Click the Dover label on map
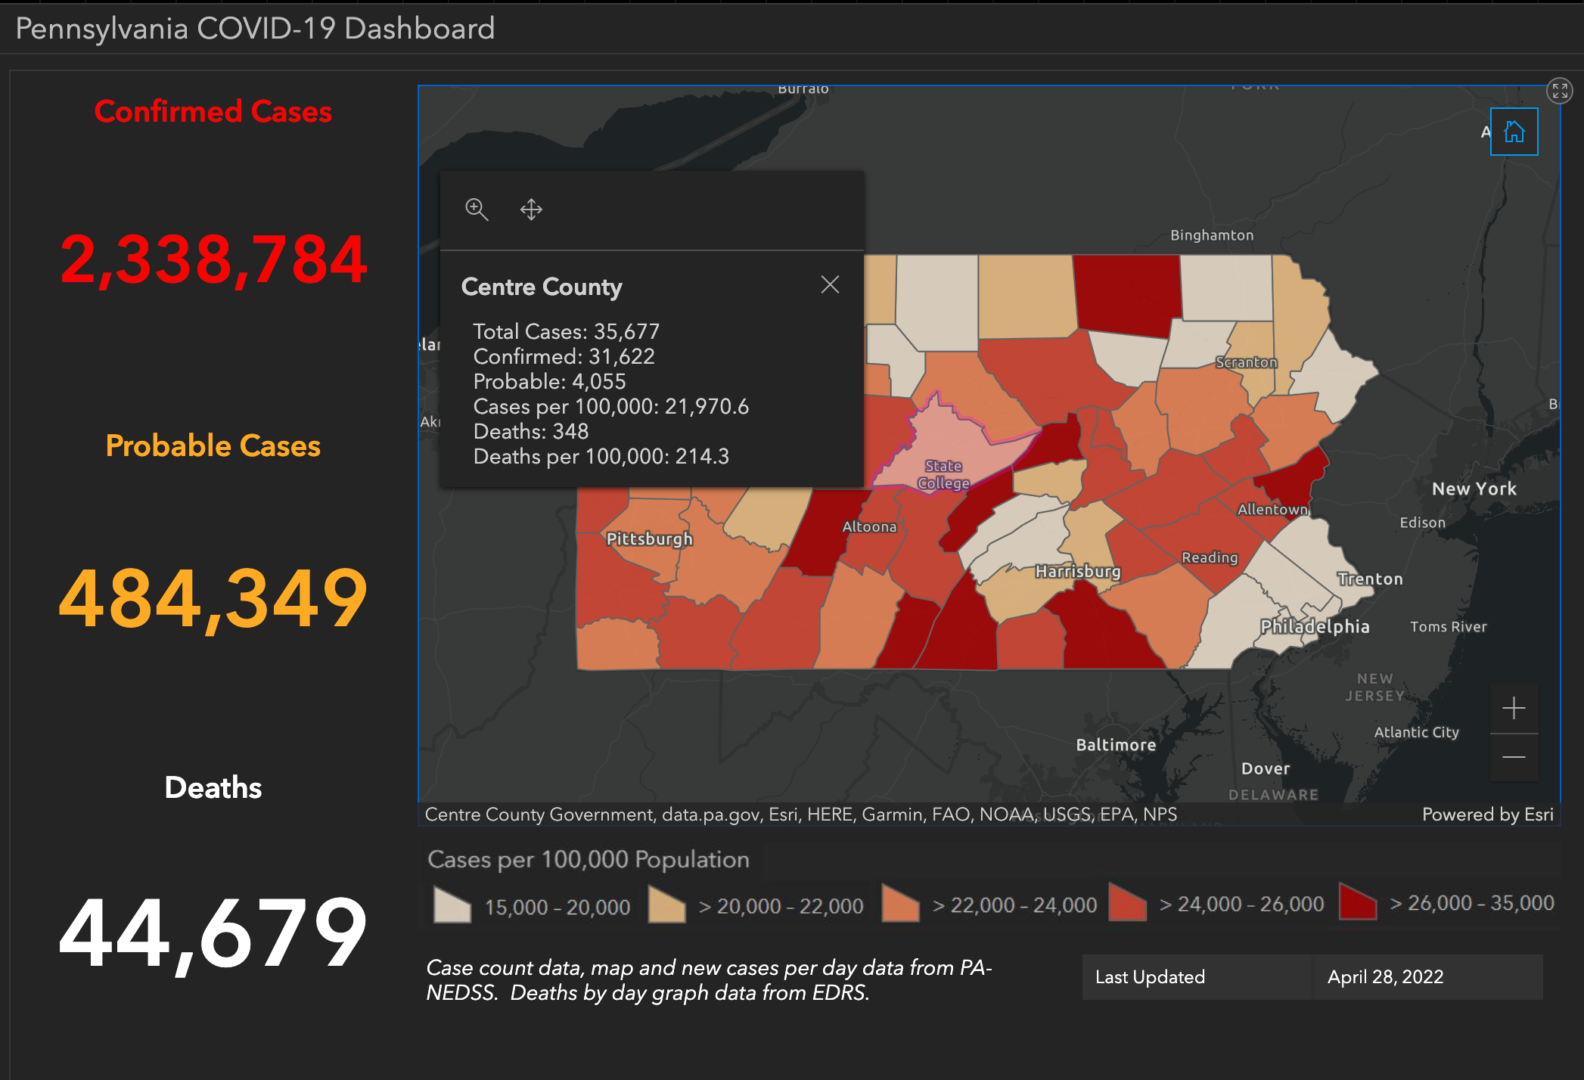The image size is (1584, 1080). point(1265,769)
